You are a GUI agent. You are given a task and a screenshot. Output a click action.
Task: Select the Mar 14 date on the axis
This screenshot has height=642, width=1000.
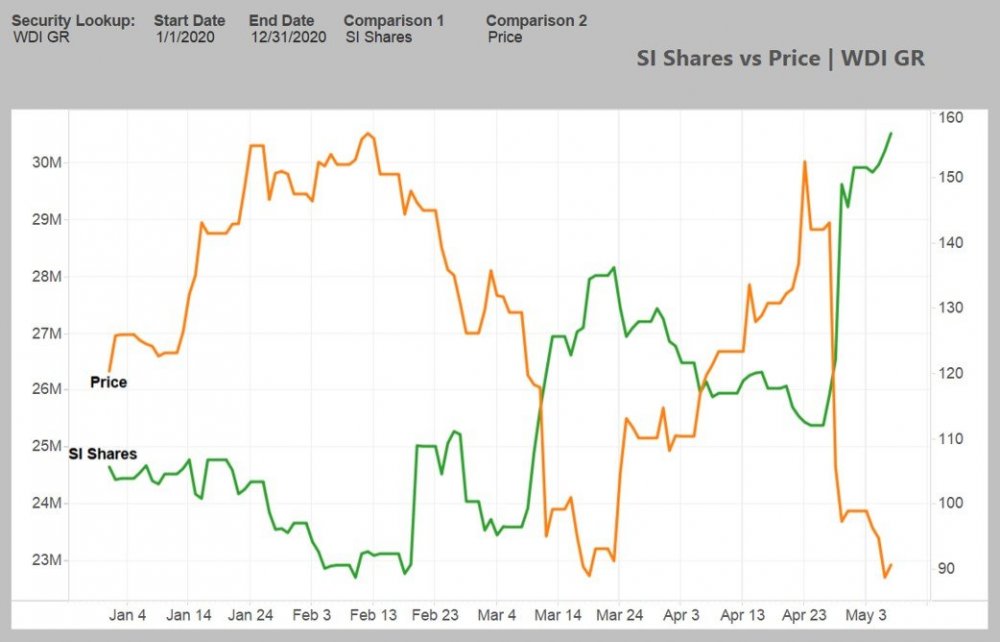click(x=558, y=615)
